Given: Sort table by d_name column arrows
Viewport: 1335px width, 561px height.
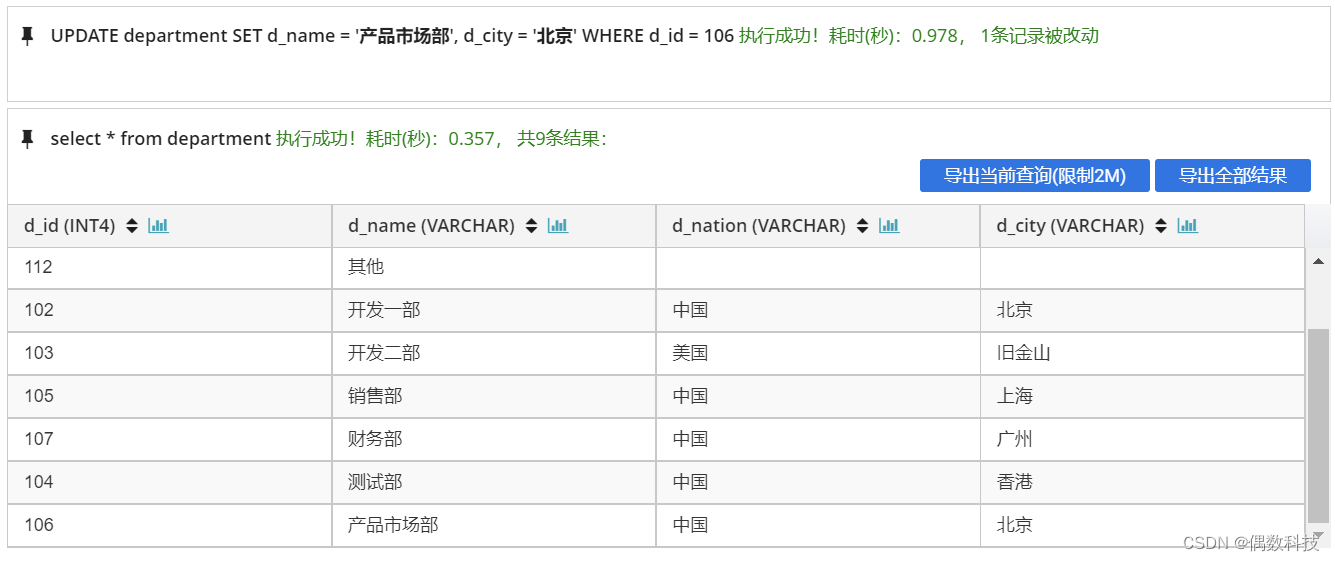Looking at the screenshot, I should (531, 226).
